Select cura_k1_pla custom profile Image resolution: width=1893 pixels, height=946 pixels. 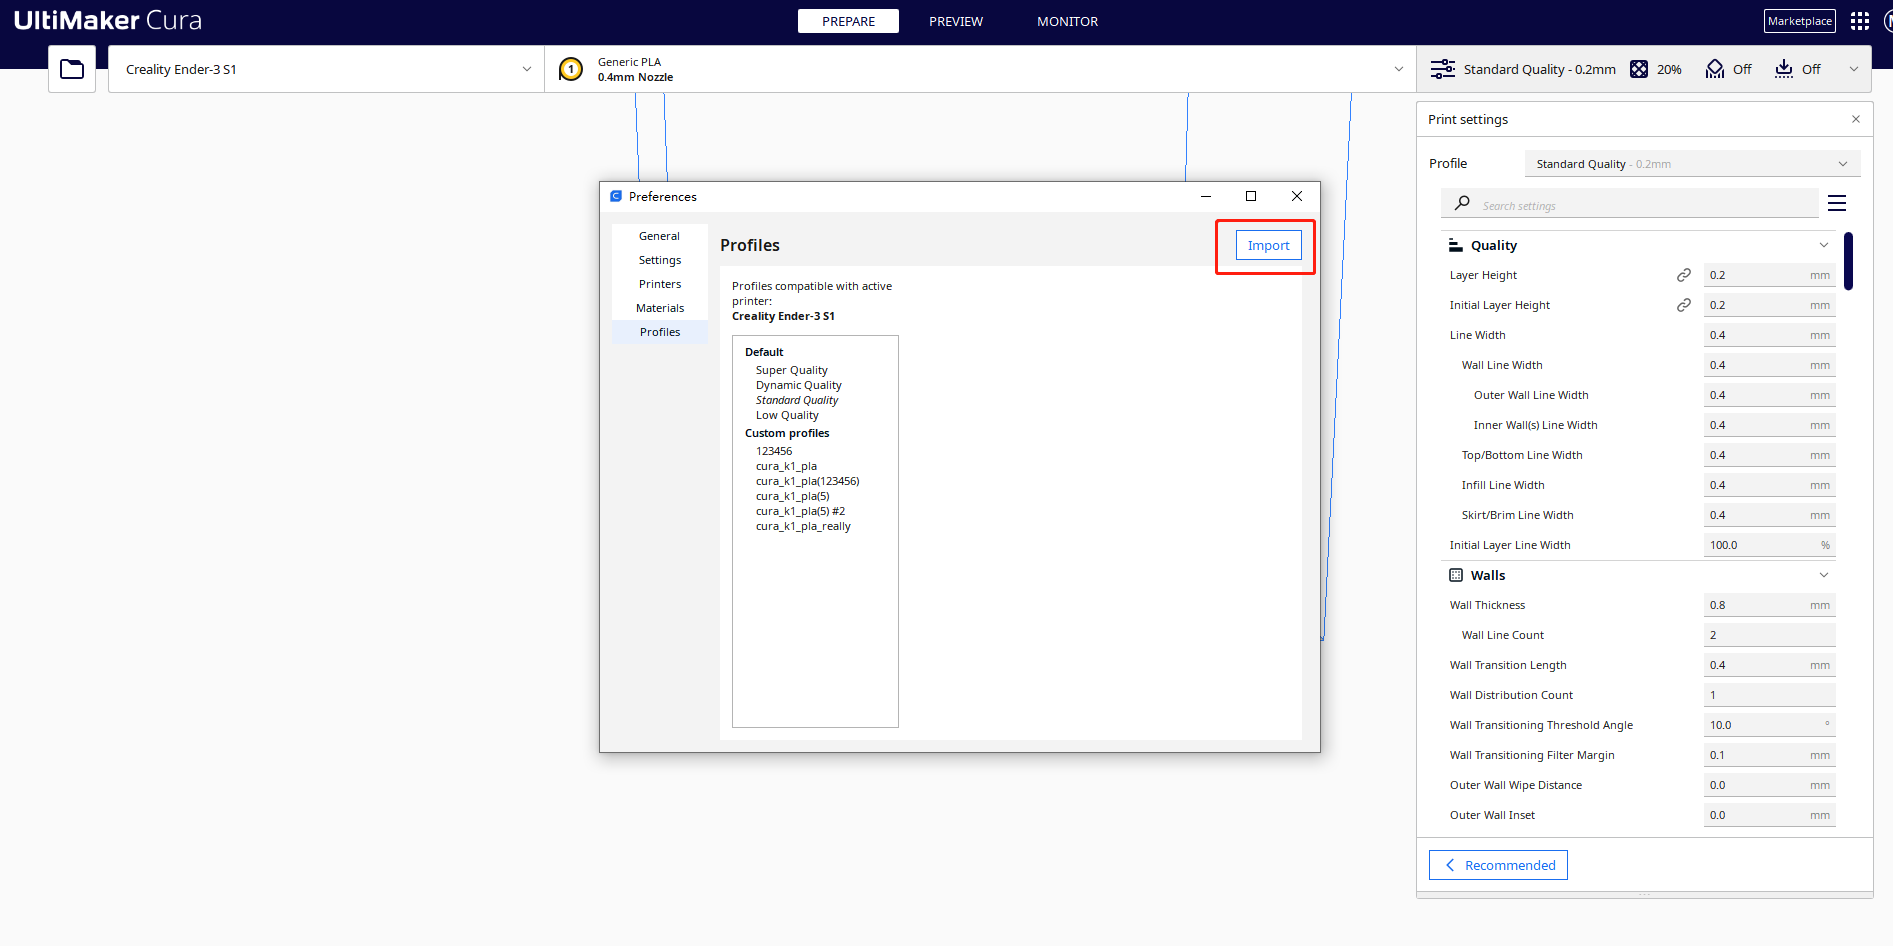click(786, 466)
